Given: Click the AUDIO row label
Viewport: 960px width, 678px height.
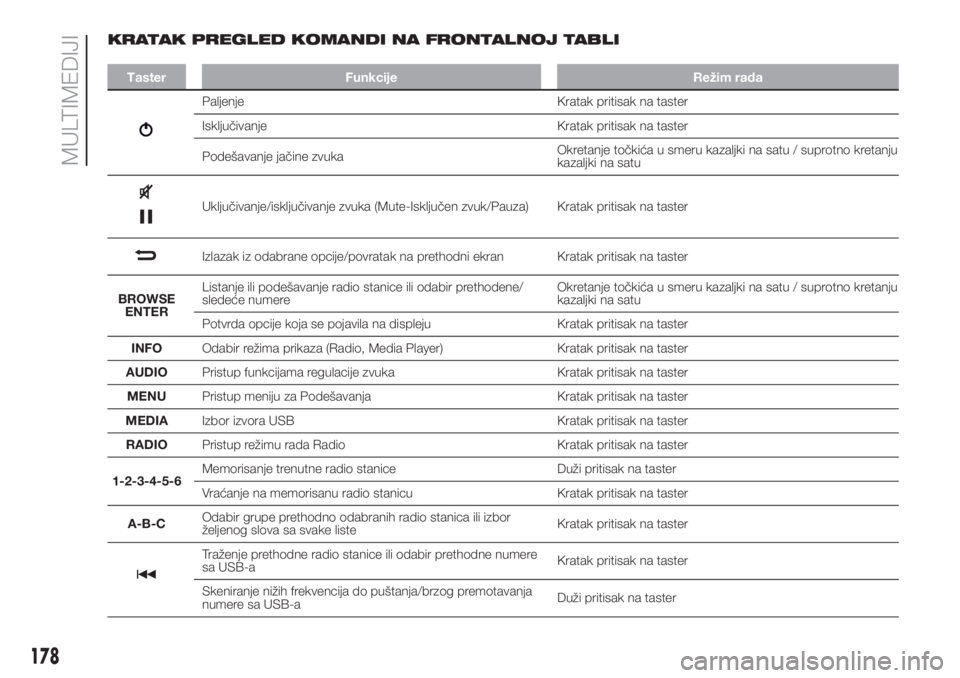Looking at the screenshot, I should (x=146, y=372).
